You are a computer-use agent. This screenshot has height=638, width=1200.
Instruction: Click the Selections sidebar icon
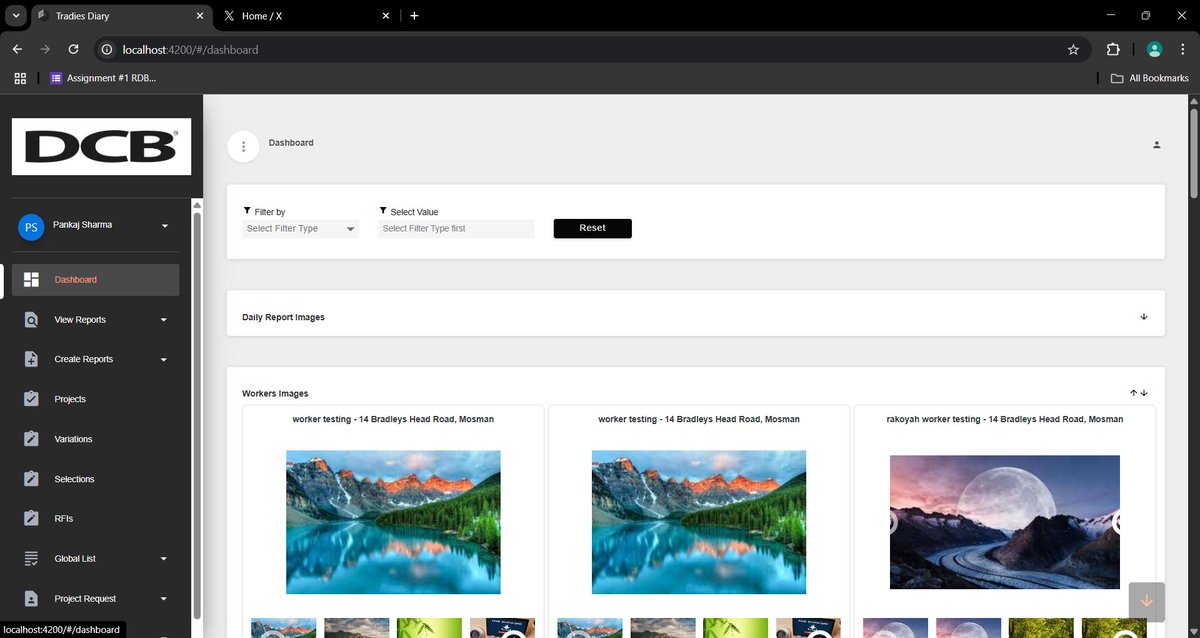[x=32, y=479]
